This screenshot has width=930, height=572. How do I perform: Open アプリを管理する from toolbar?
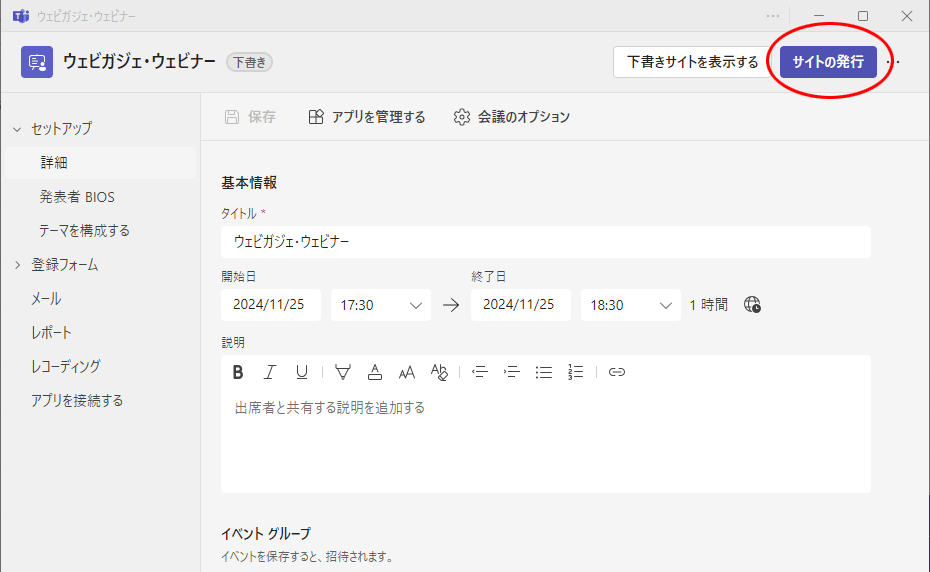[367, 117]
